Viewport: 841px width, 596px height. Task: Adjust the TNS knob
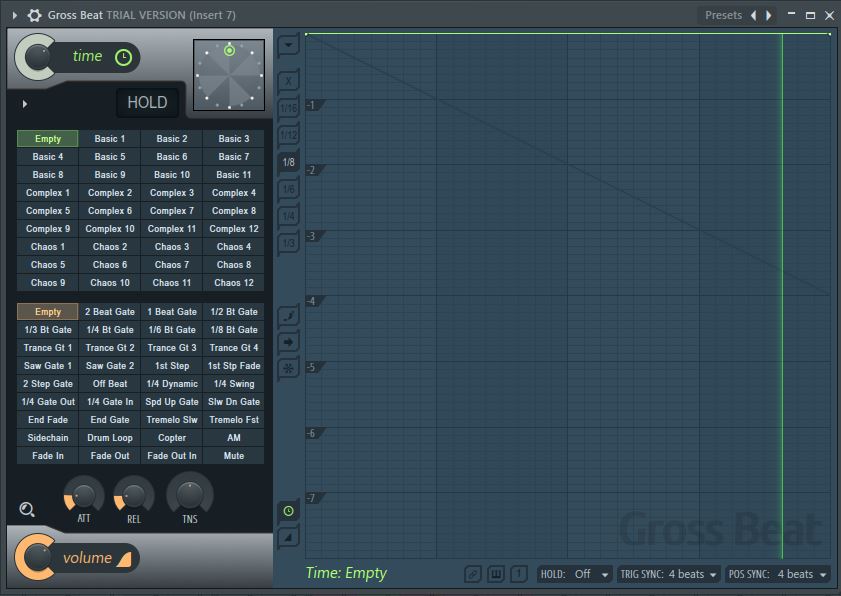click(189, 495)
